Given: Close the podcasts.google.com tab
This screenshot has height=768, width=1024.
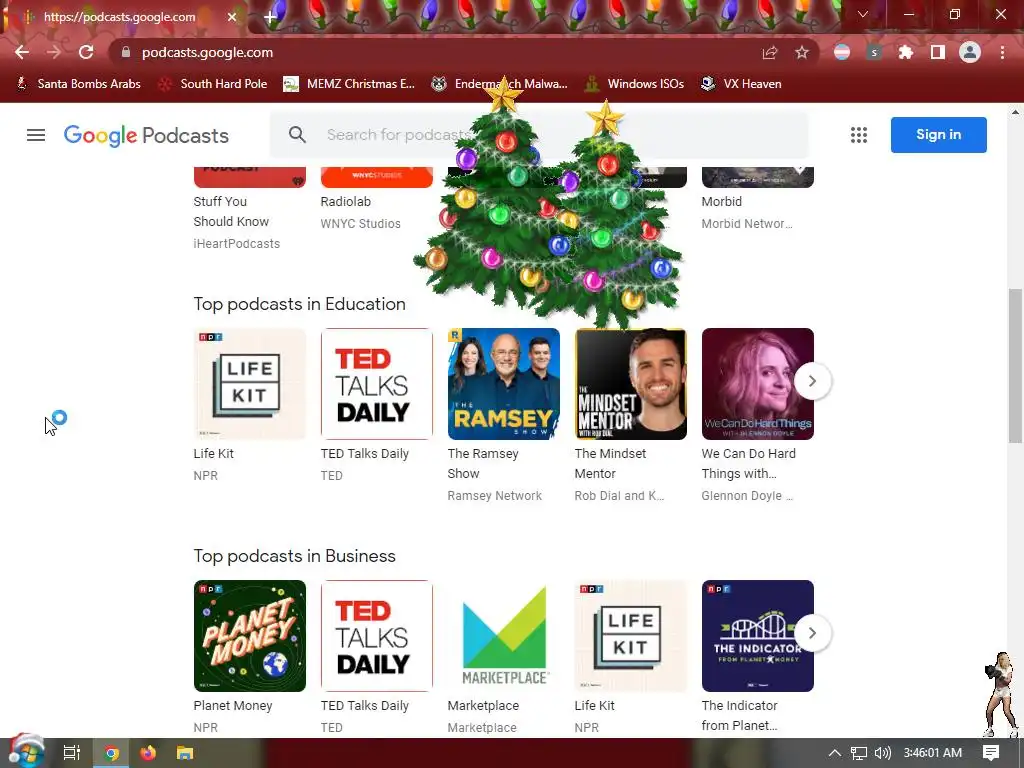Looking at the screenshot, I should coord(232,17).
